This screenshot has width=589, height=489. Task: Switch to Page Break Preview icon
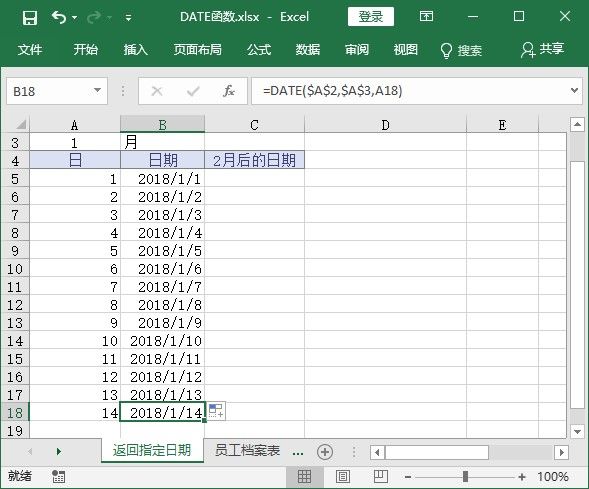[380, 477]
